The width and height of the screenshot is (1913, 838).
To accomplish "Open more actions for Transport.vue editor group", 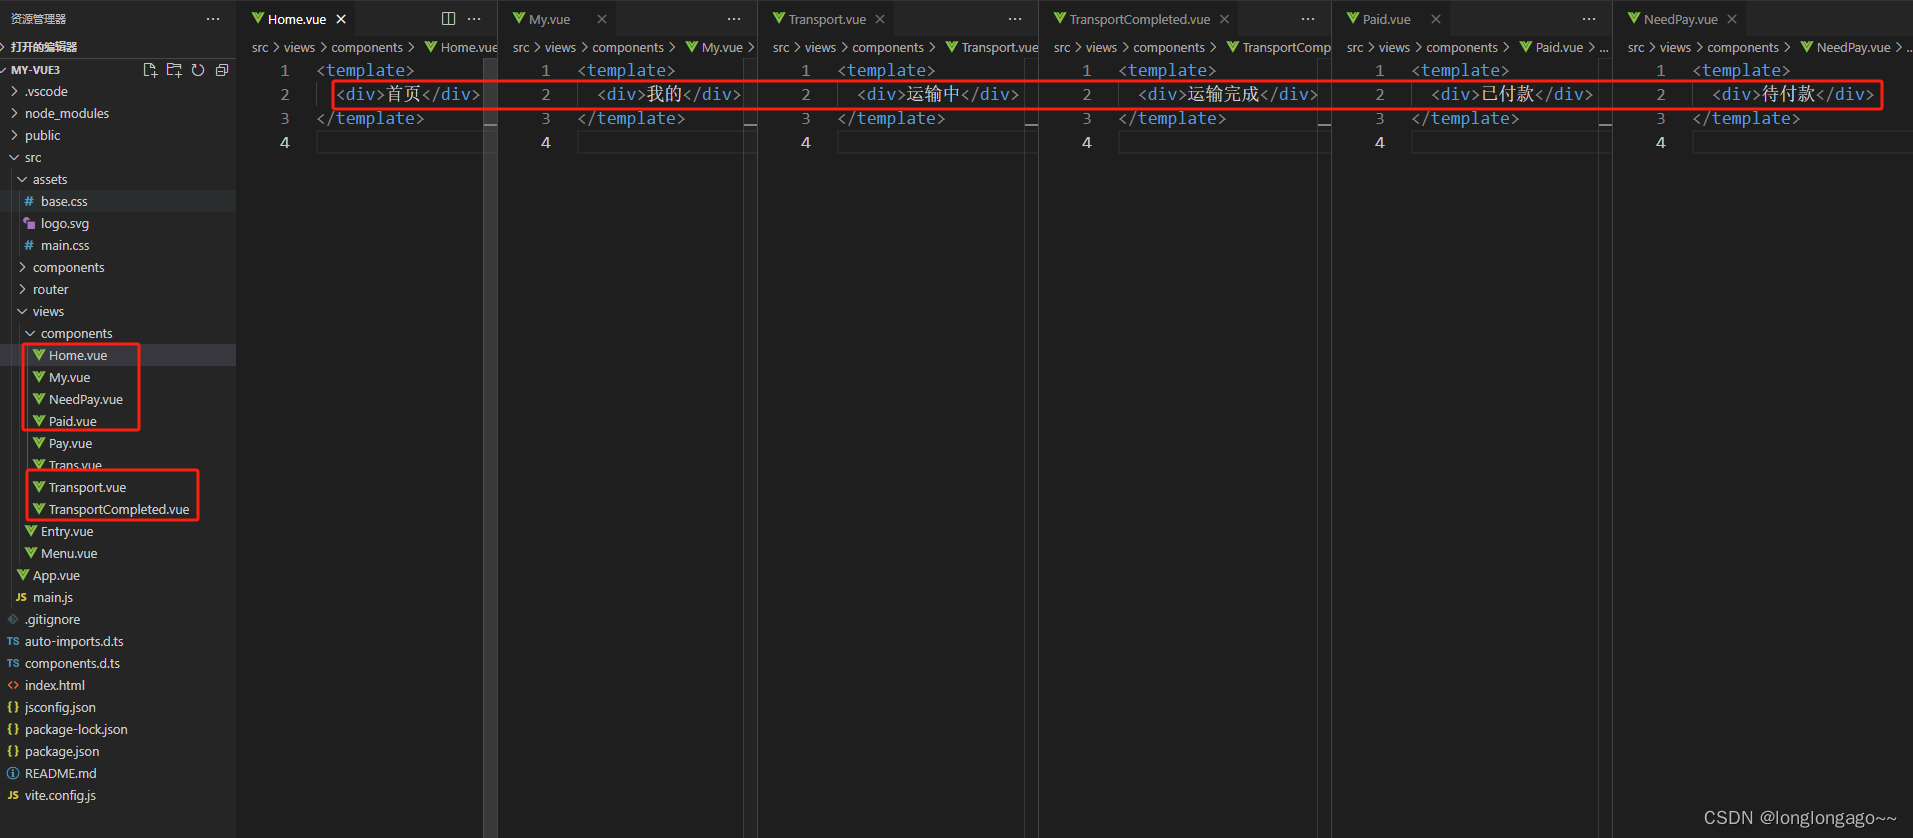I will point(1015,19).
